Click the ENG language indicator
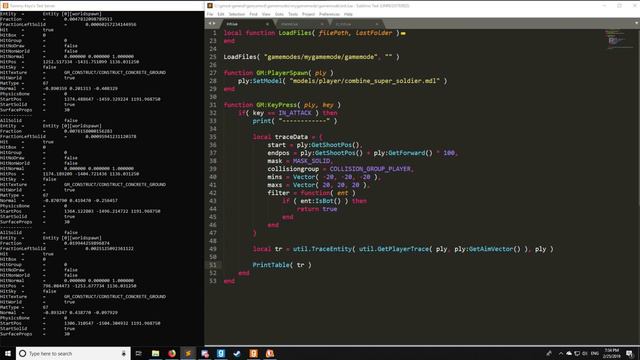The height and width of the screenshot is (360, 640). pyautogui.click(x=595, y=353)
